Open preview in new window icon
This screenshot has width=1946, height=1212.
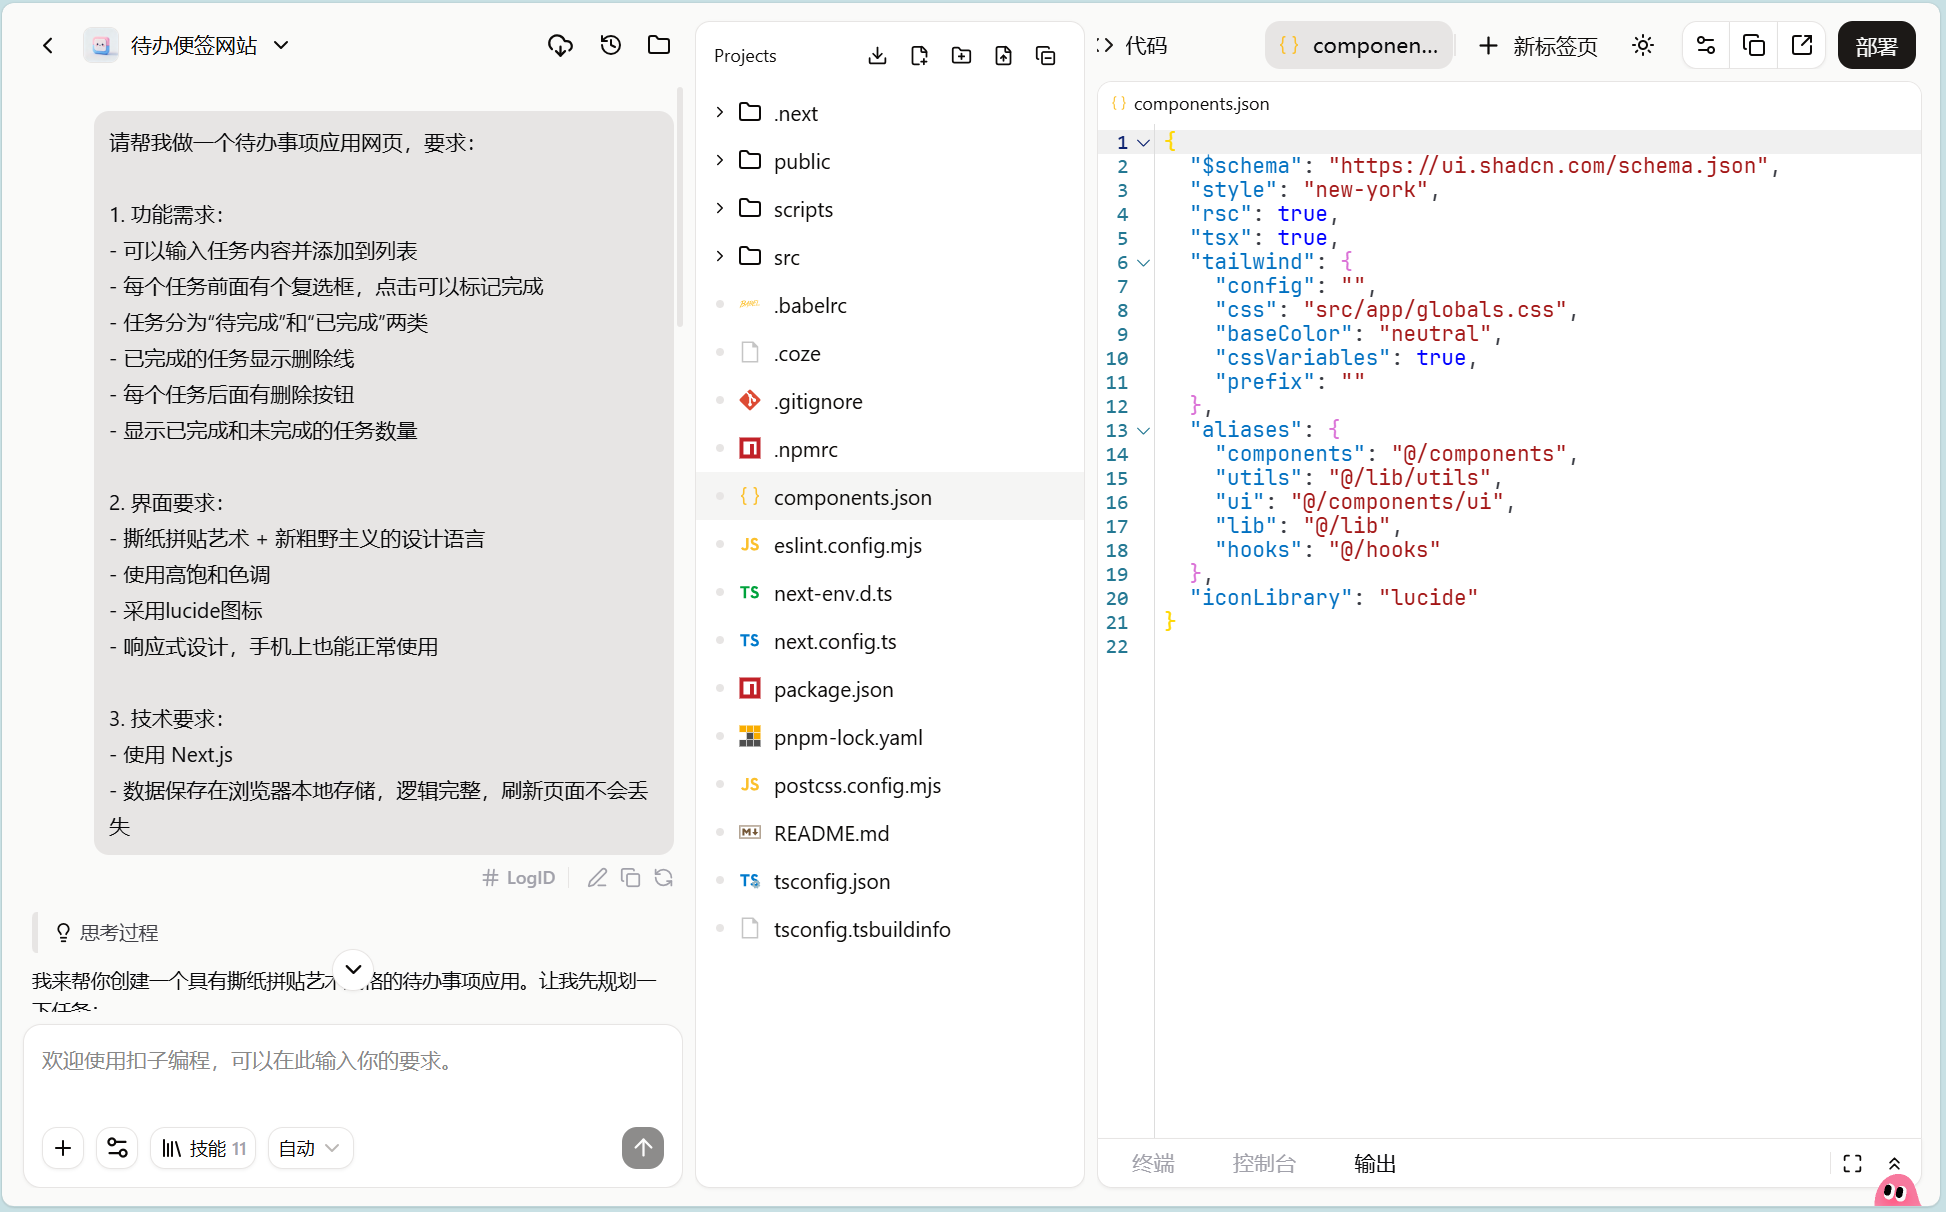pos(1802,45)
